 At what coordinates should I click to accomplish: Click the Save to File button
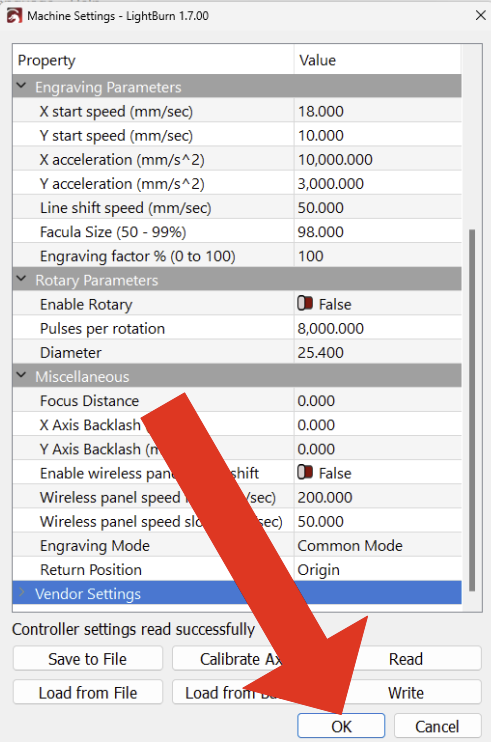[88, 659]
